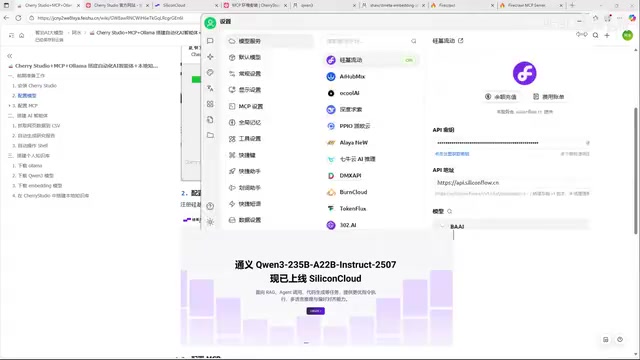This screenshot has height=360, width=640.
Task: Open the knowledge base icon in Cherry Studio sidebar
Action: click(x=210, y=120)
